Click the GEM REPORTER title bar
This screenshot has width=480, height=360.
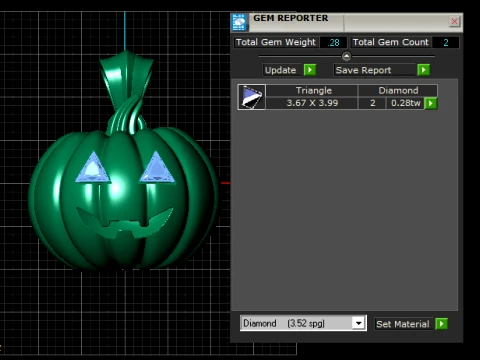[347, 22]
